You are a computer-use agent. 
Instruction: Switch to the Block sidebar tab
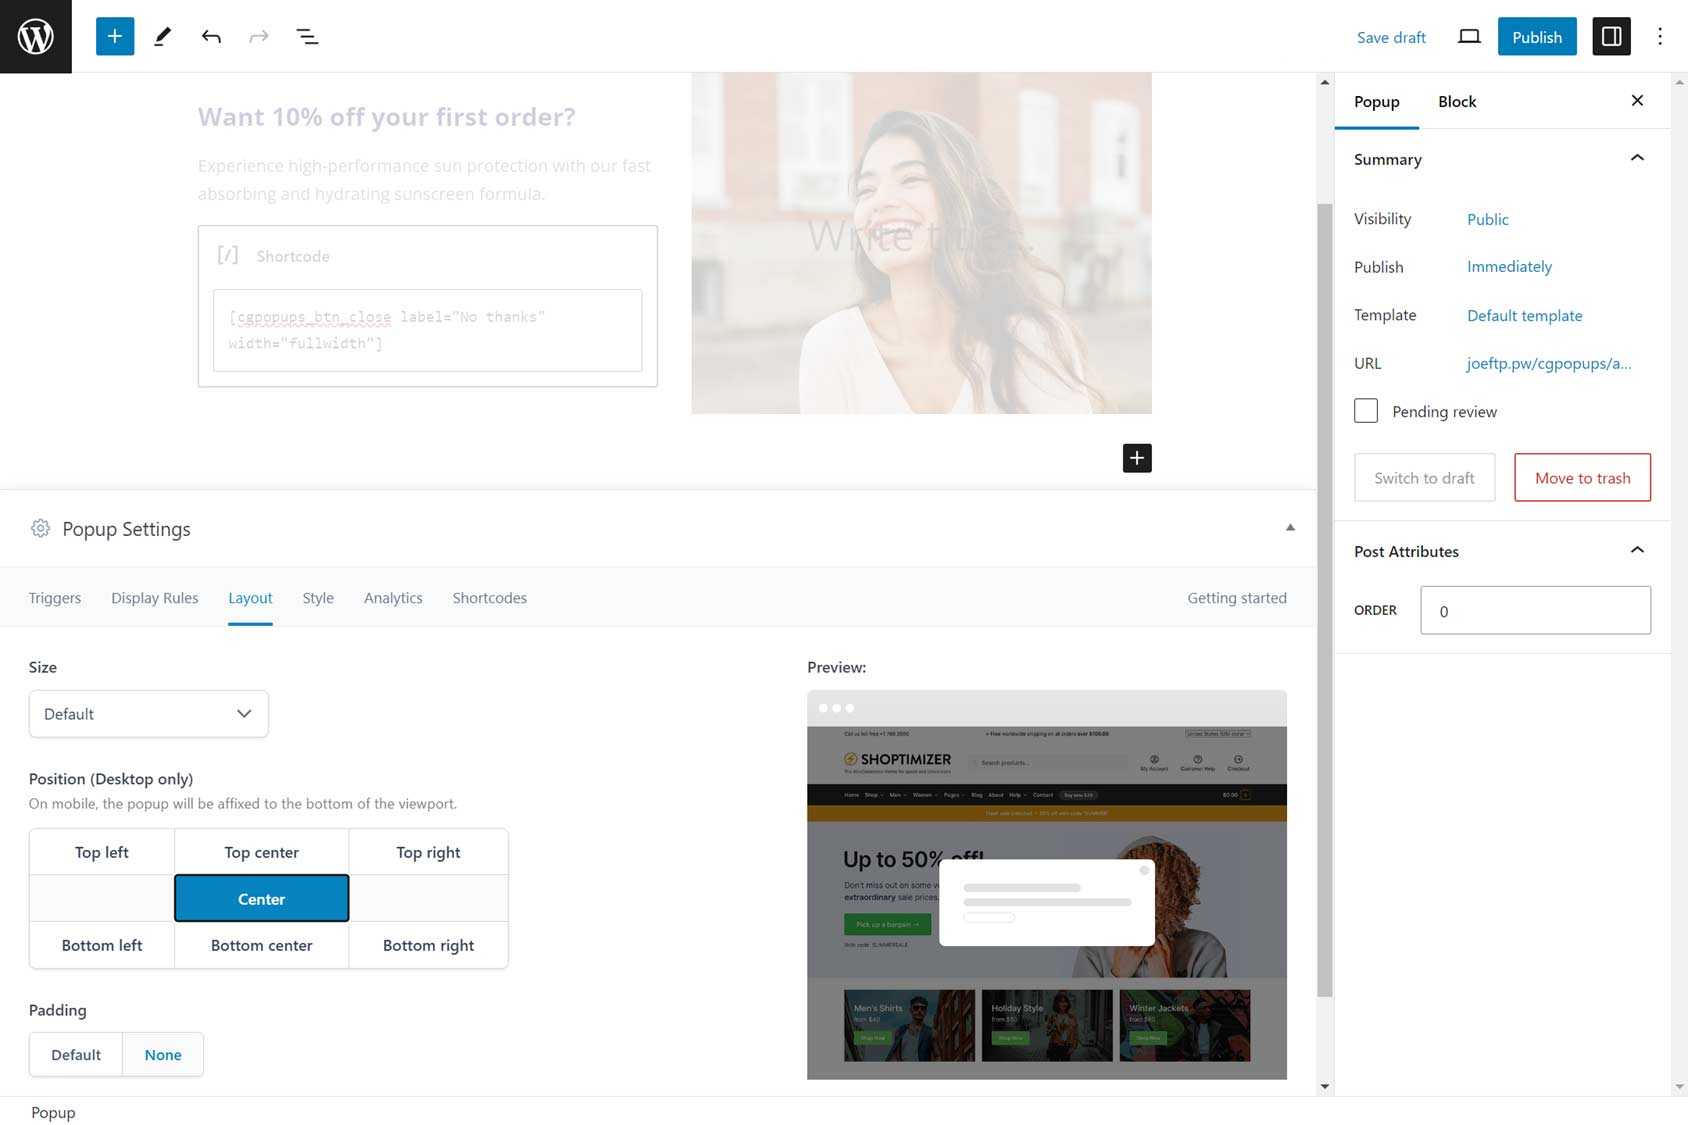click(1457, 101)
